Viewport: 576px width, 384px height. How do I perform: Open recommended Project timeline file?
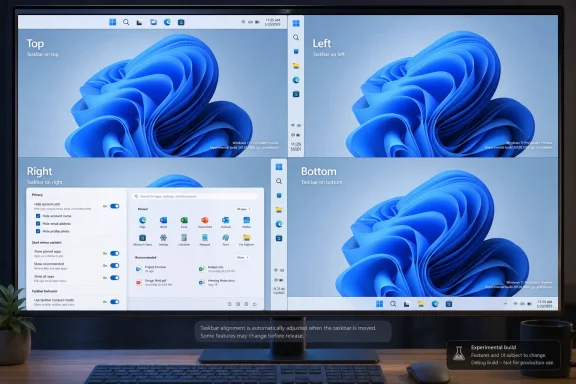point(151,269)
